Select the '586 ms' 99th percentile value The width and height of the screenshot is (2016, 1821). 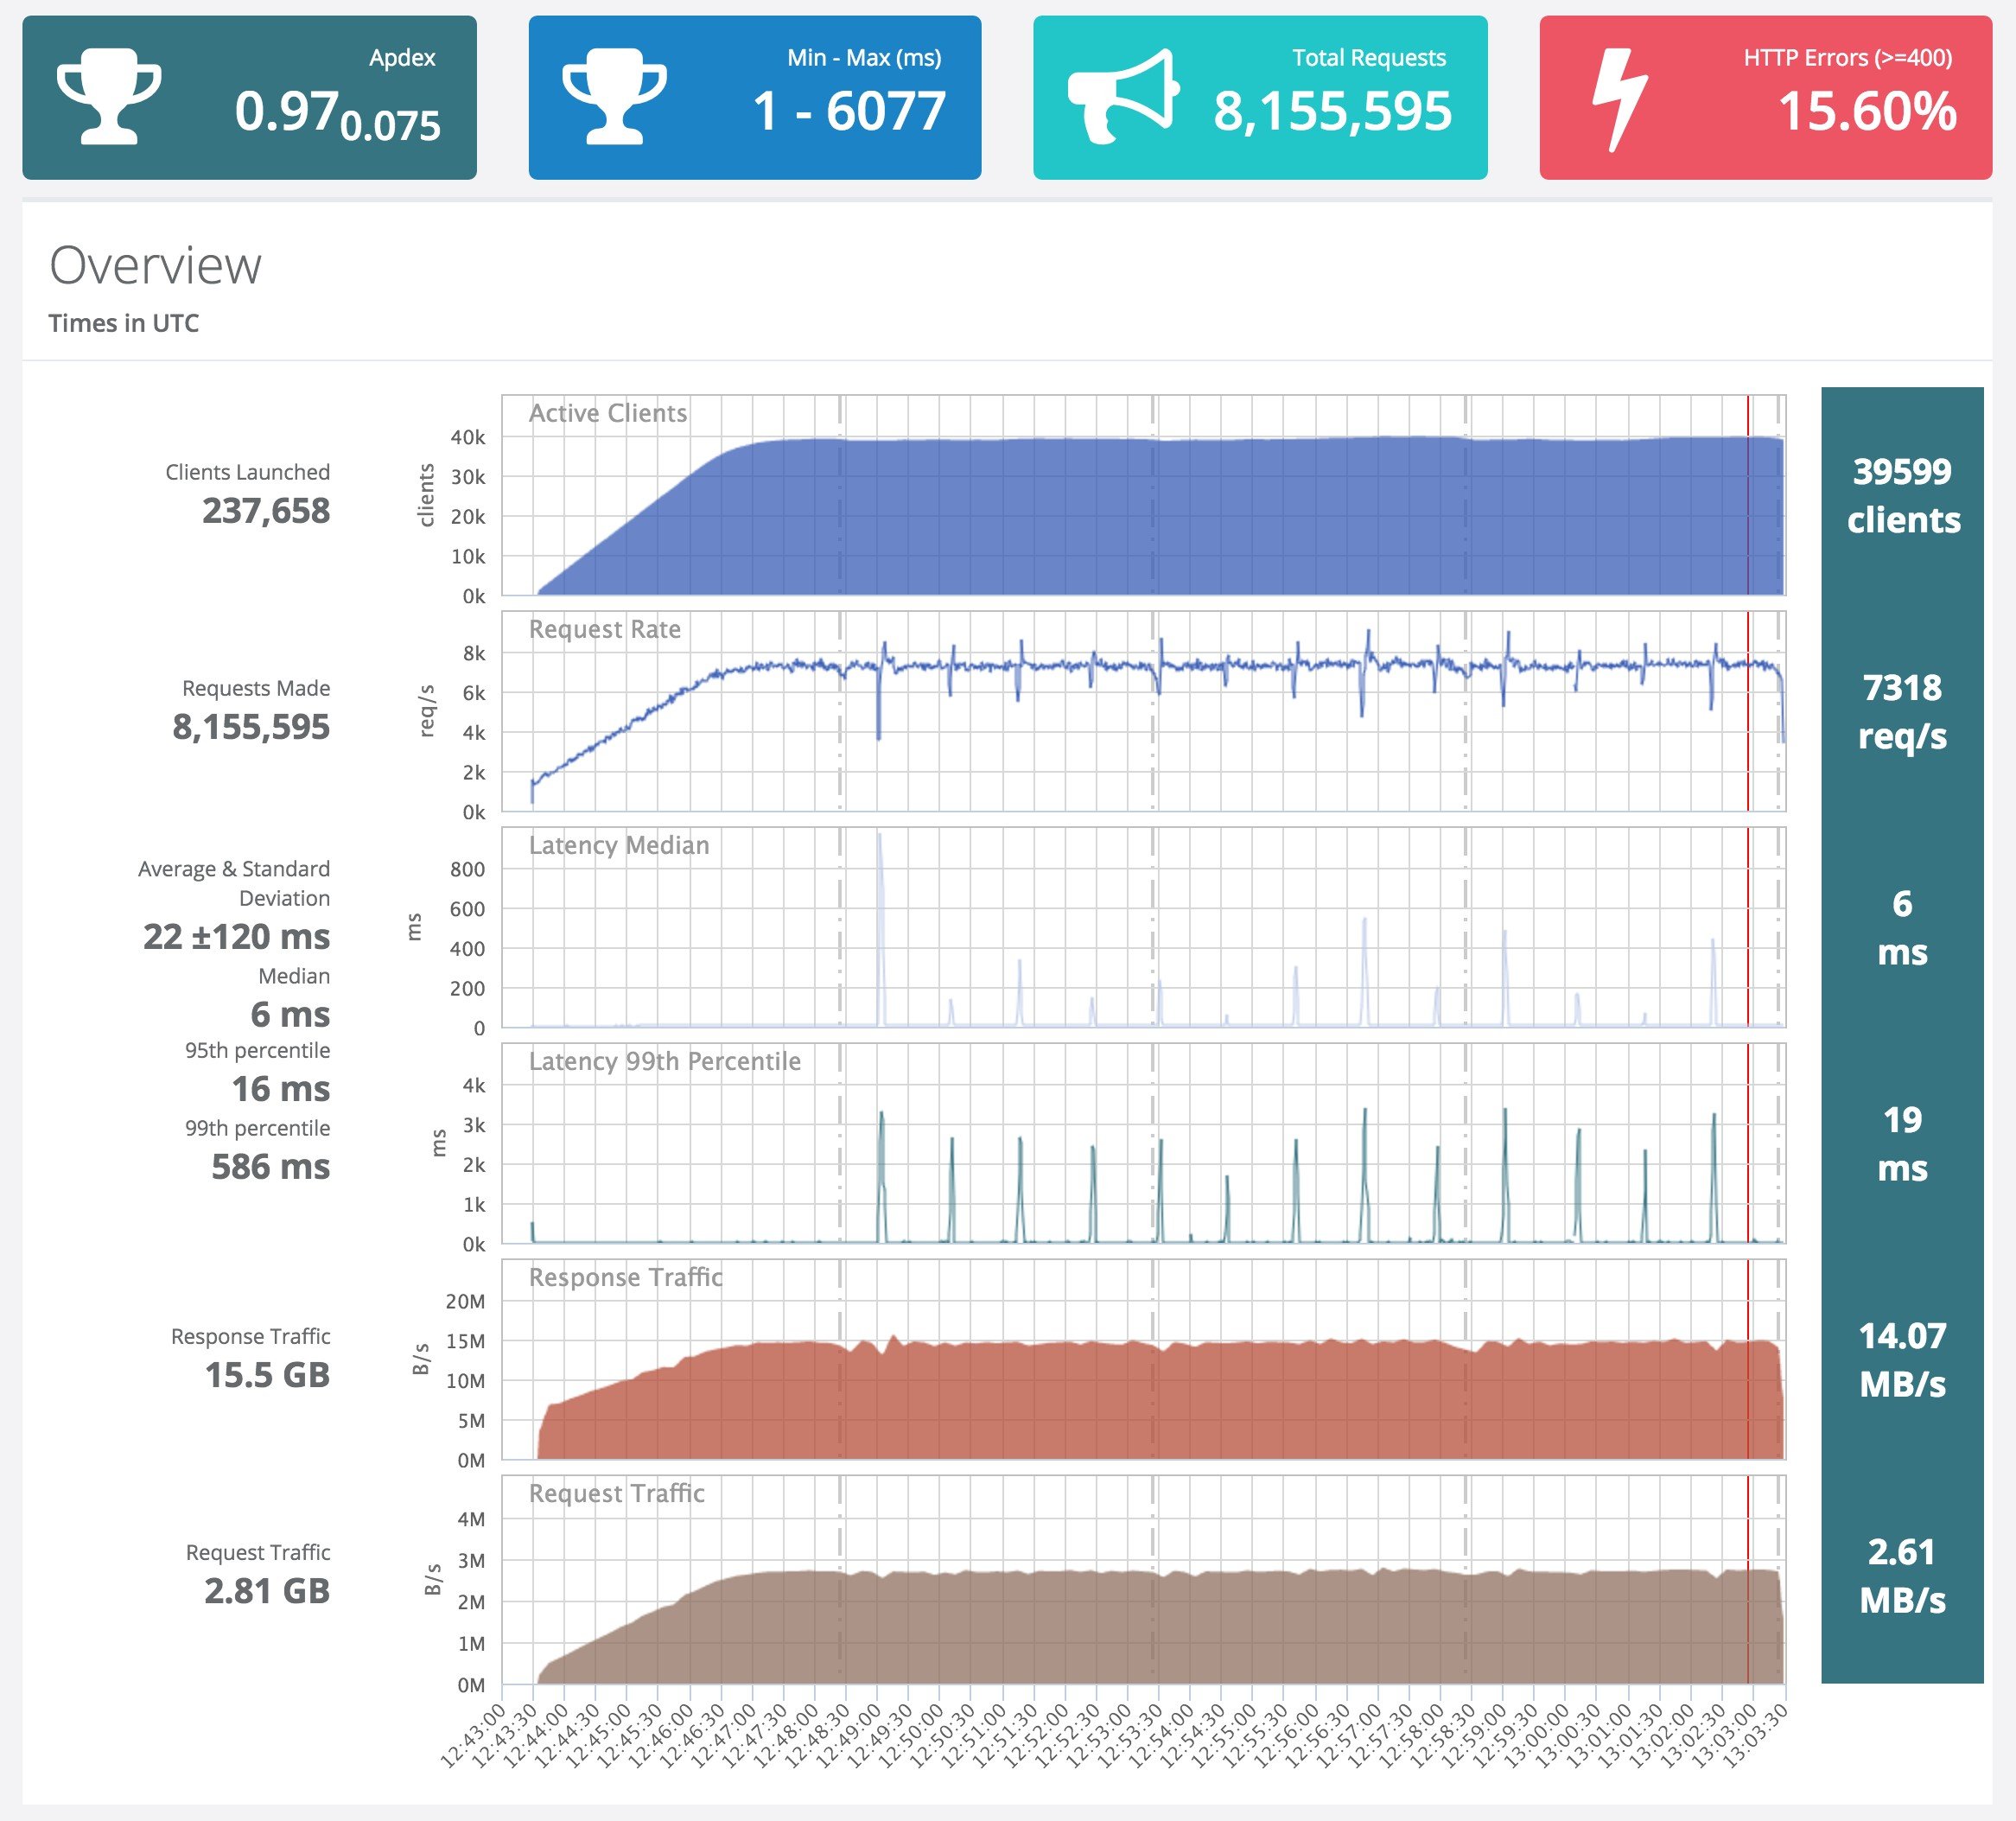(270, 1167)
